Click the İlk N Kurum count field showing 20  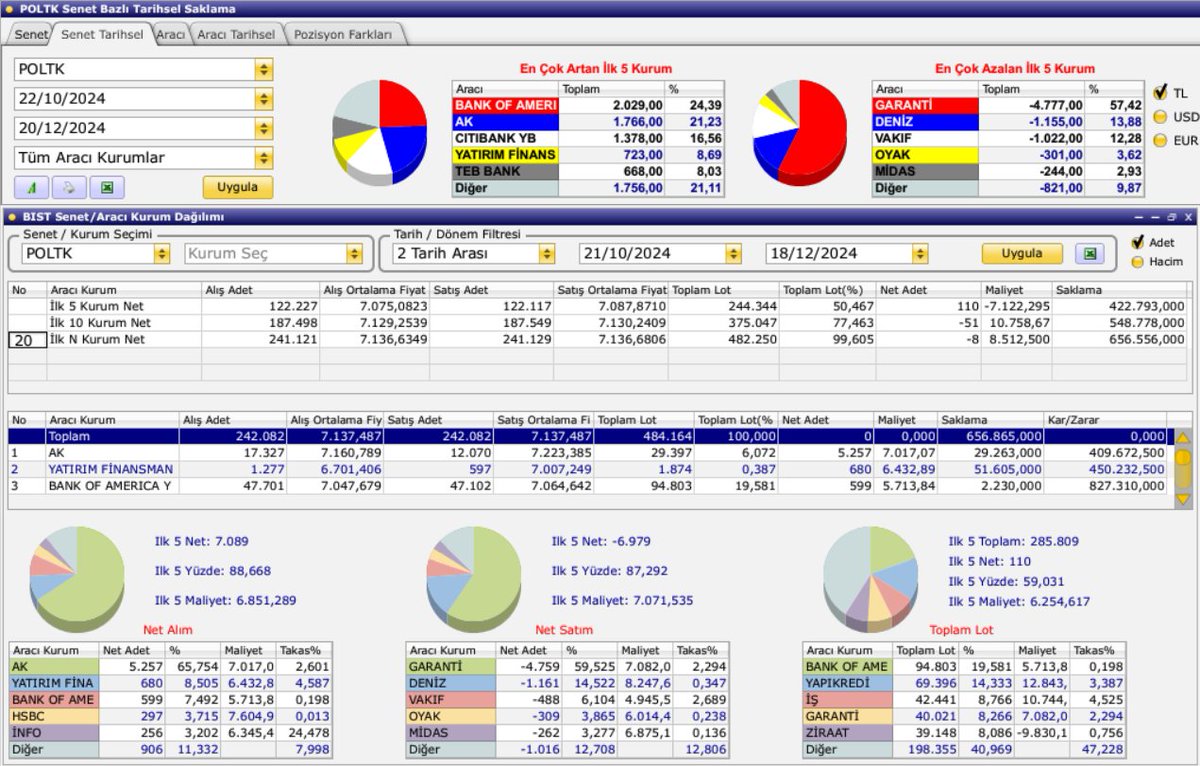[x=27, y=340]
